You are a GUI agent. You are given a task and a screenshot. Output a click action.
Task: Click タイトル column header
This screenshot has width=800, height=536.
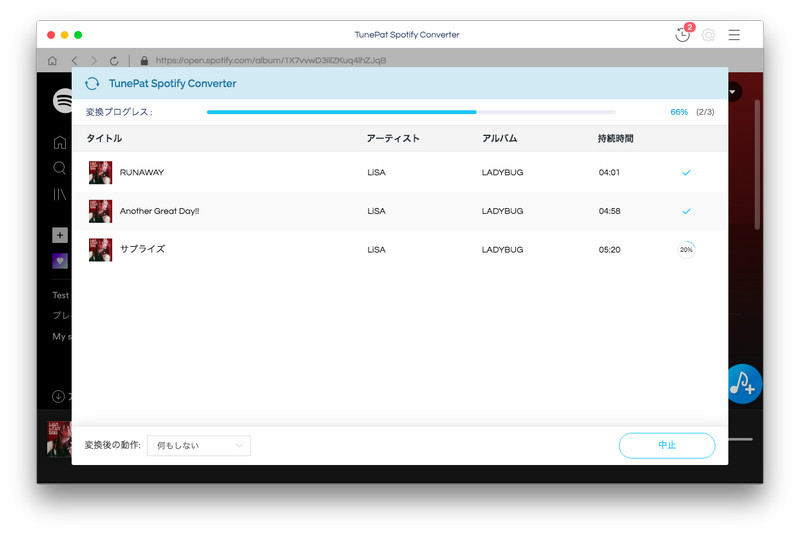104,139
